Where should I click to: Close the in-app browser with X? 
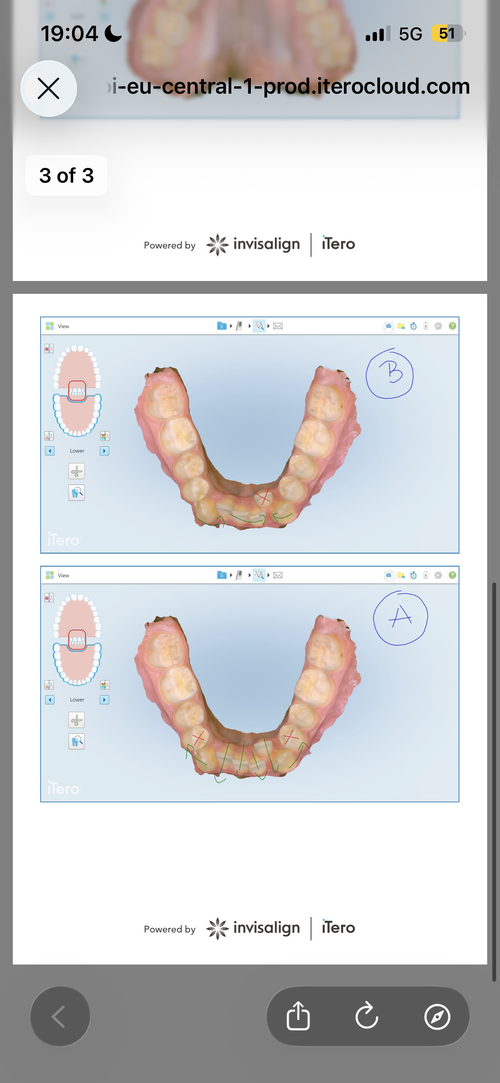(x=48, y=88)
